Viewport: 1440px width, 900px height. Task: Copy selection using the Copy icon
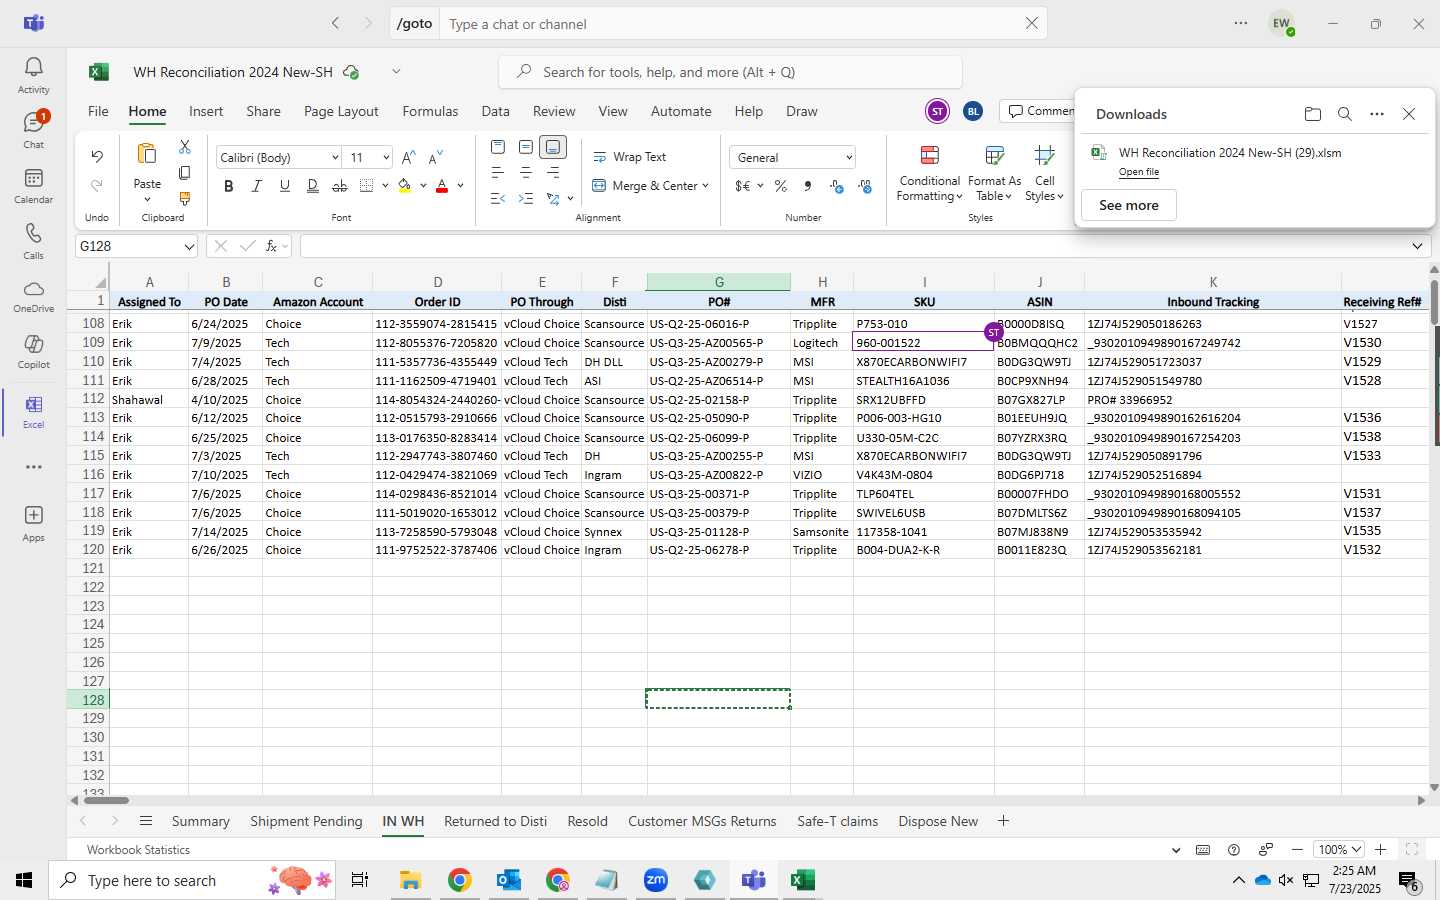tap(184, 173)
